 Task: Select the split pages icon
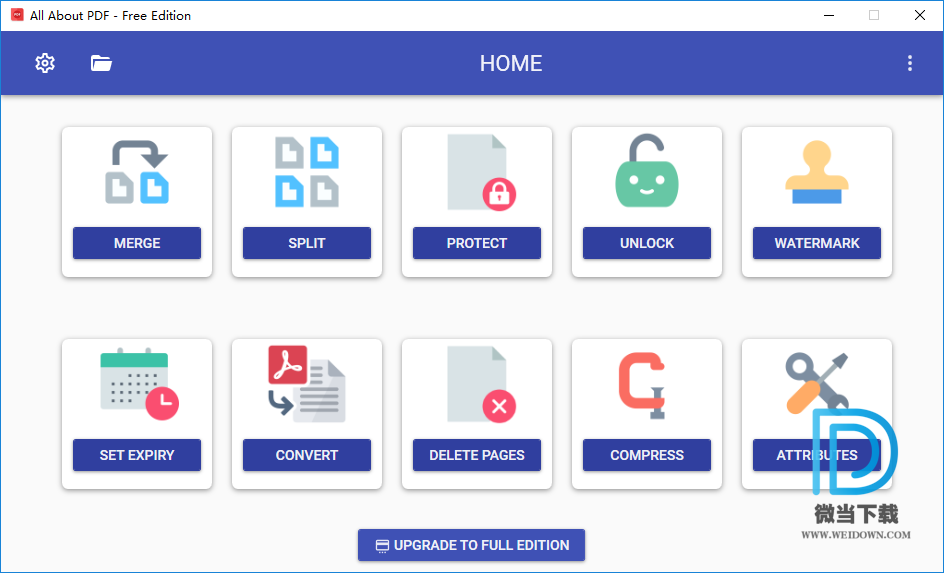(x=307, y=172)
